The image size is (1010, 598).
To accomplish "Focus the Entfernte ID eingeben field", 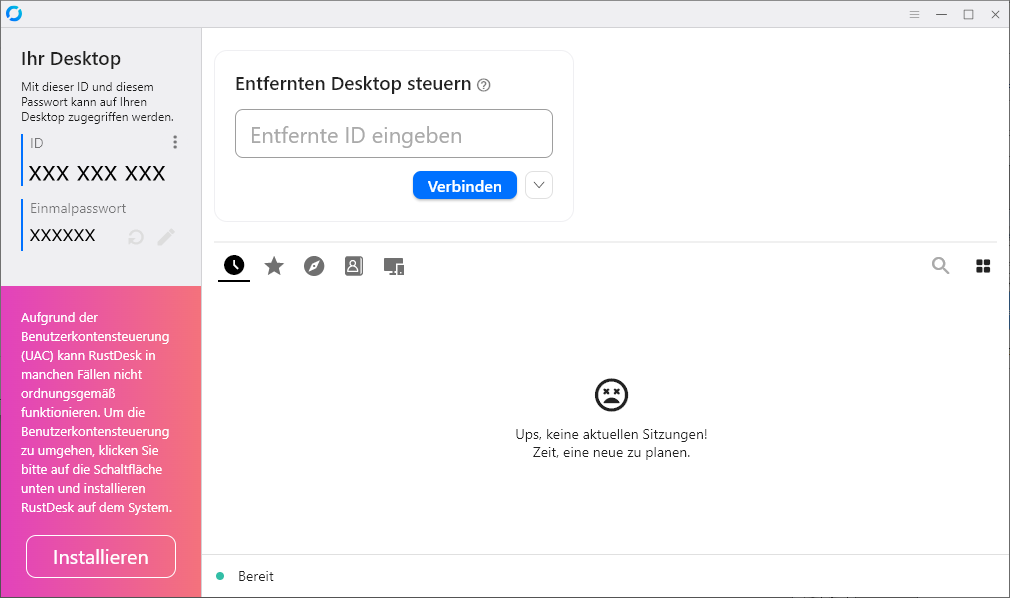I will pos(393,134).
